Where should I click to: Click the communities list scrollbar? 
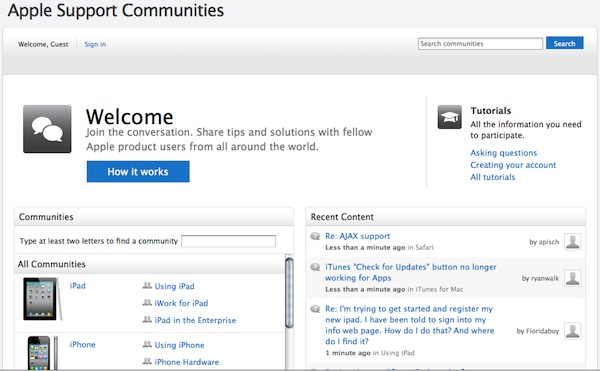290,293
